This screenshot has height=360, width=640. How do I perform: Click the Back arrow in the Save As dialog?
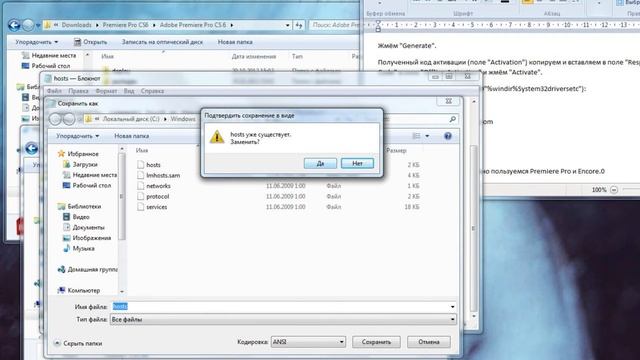56,119
